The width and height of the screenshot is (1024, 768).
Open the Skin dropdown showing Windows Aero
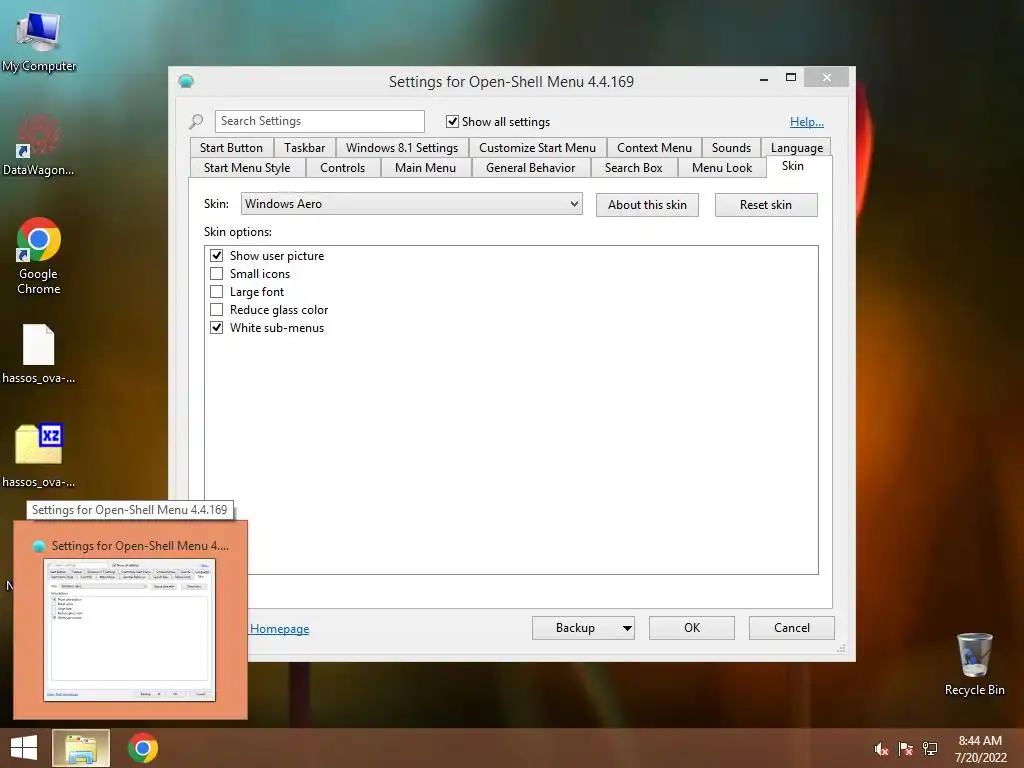pyautogui.click(x=411, y=204)
